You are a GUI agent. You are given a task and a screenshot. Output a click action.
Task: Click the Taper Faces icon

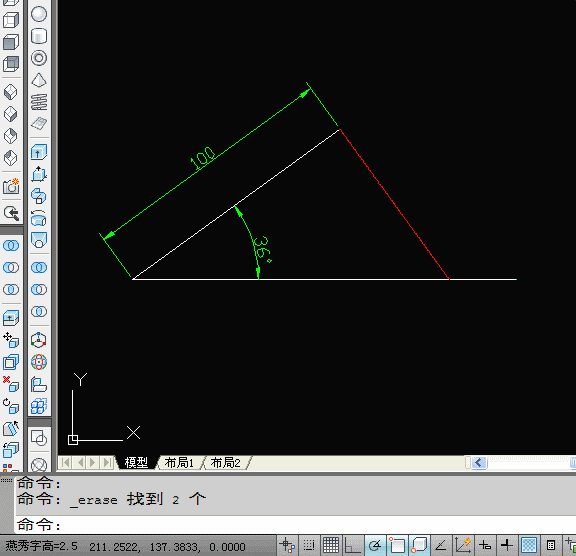[x=11, y=429]
